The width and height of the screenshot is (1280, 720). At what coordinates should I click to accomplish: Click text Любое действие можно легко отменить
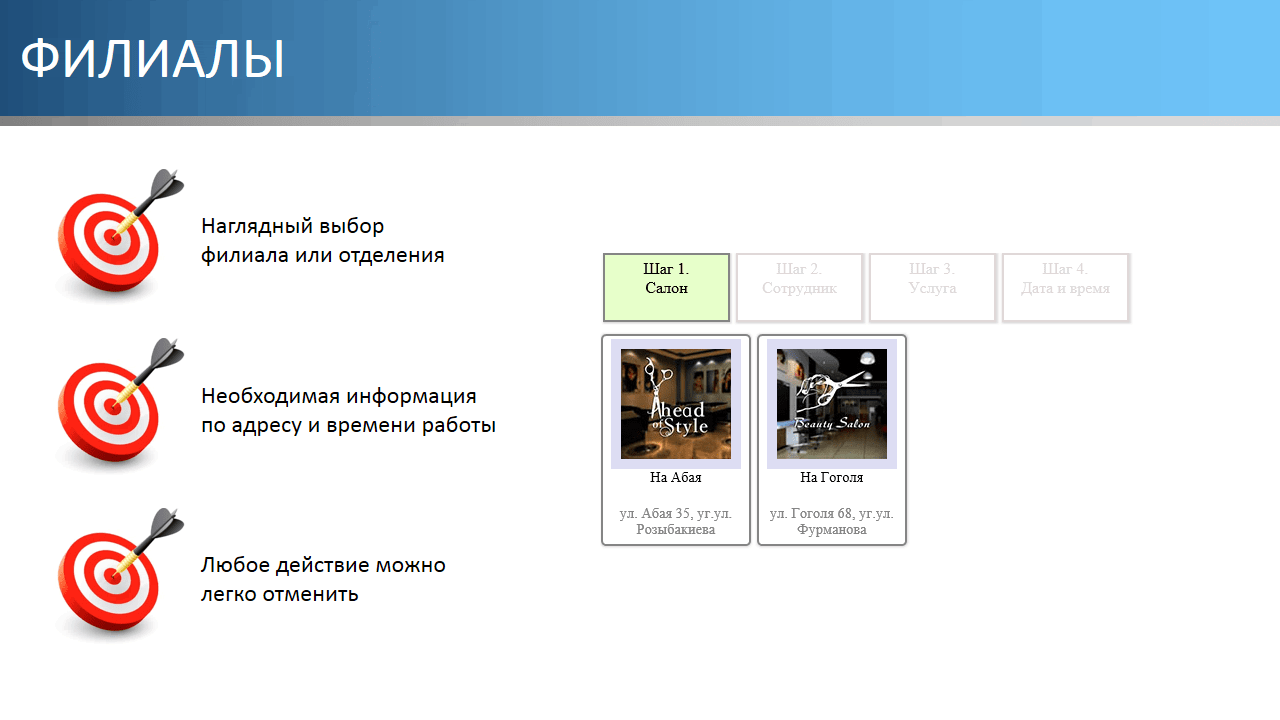click(323, 580)
